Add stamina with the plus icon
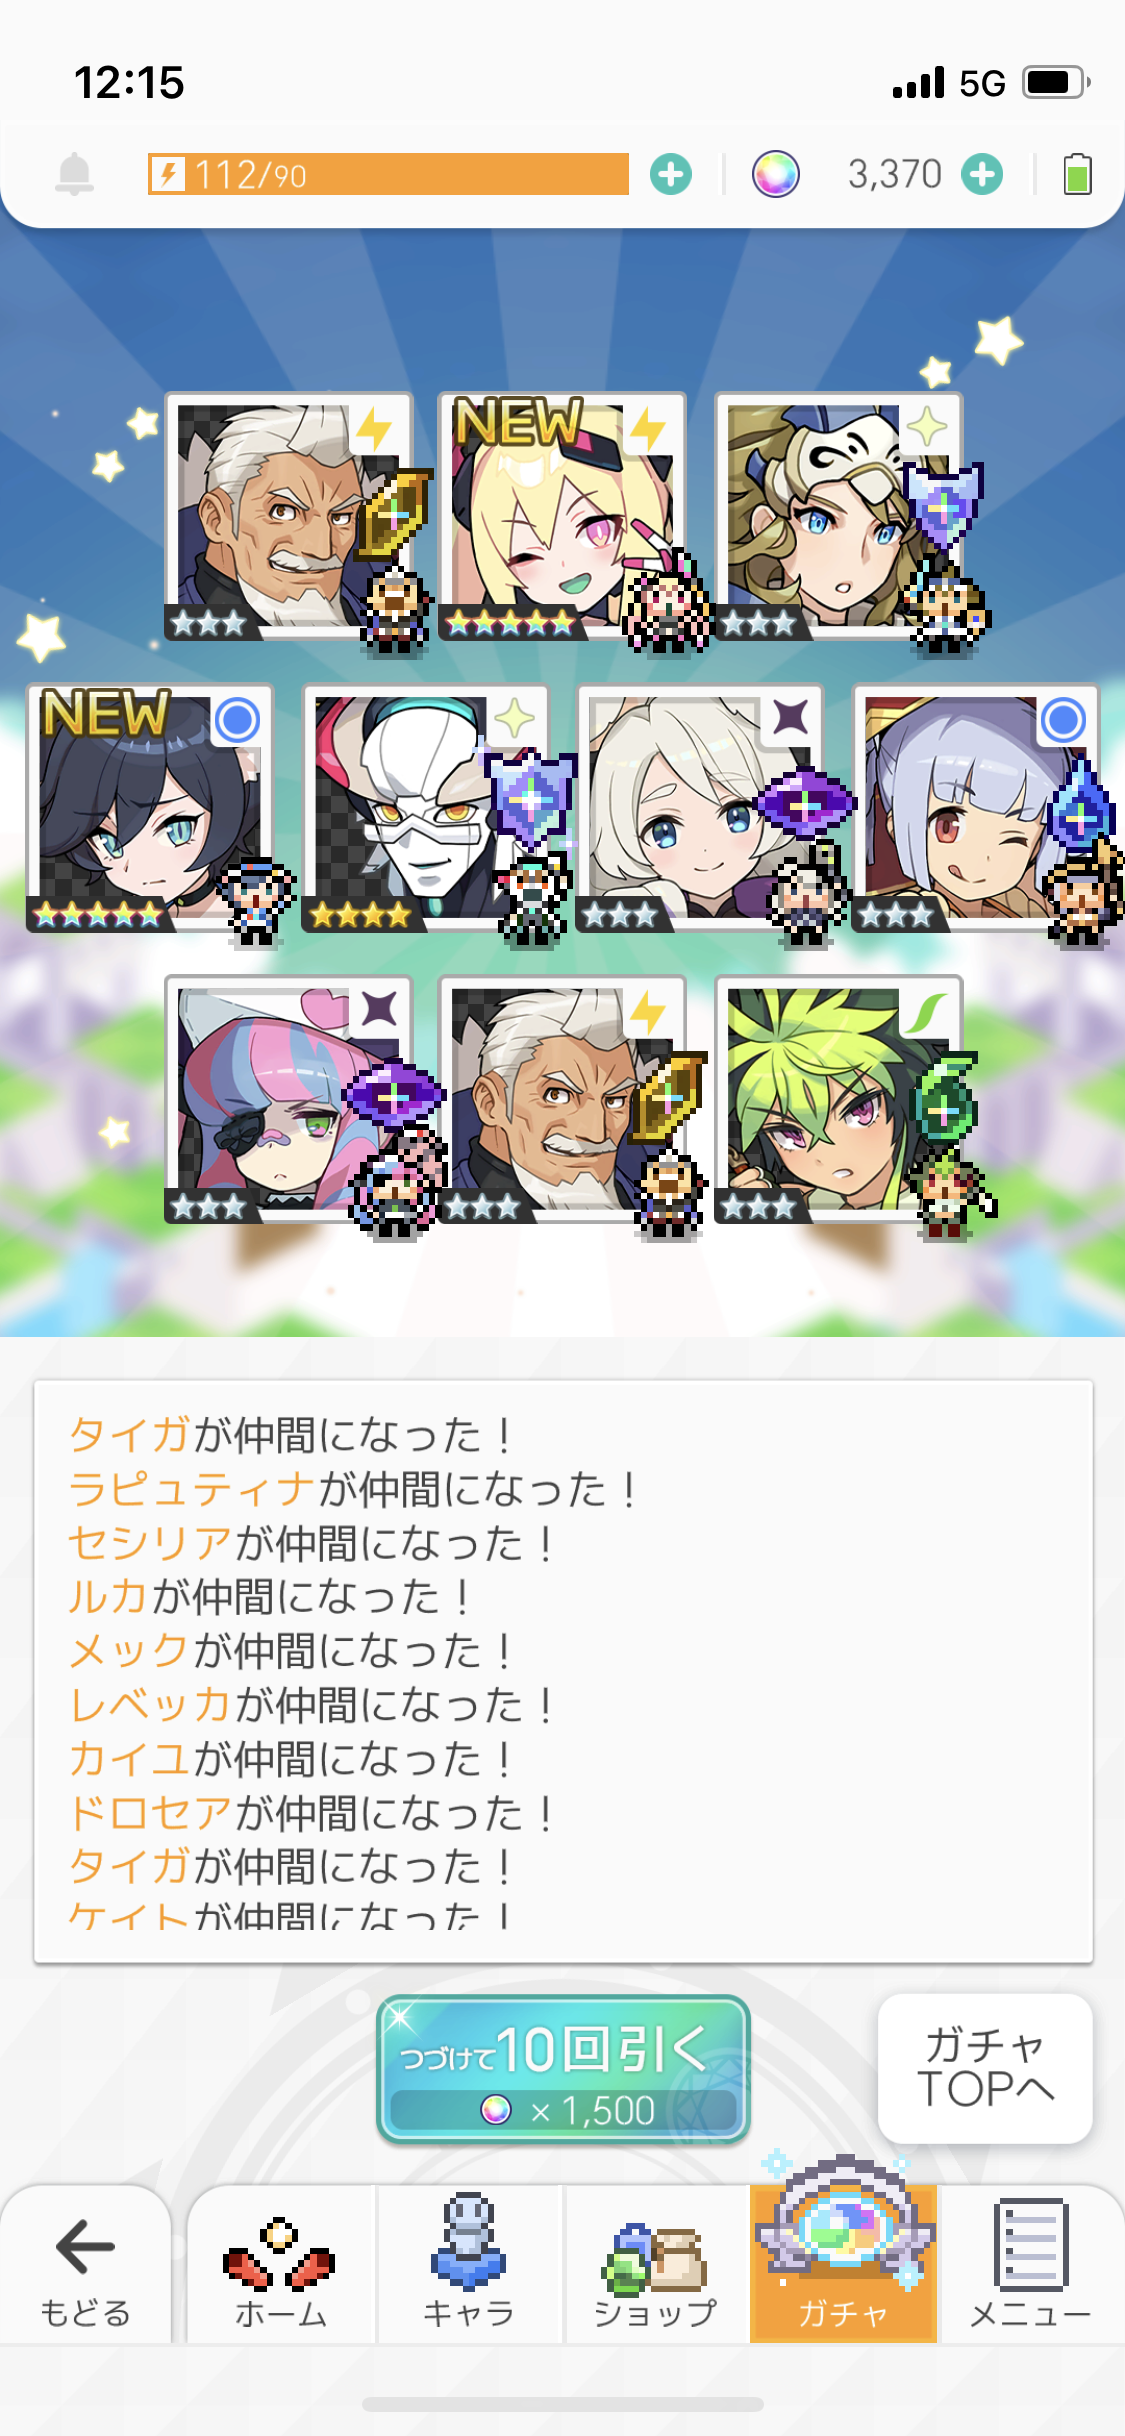Image resolution: width=1125 pixels, height=2436 pixels. tap(671, 174)
